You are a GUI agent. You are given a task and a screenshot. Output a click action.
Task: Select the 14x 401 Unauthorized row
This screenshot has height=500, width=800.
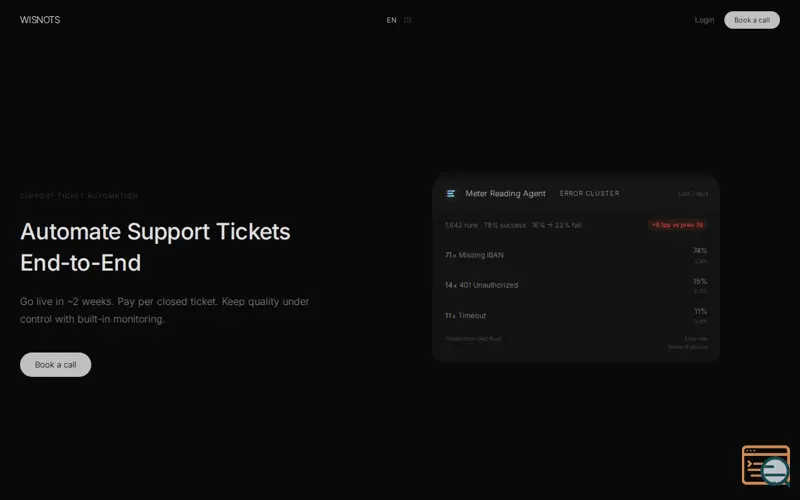pos(576,285)
